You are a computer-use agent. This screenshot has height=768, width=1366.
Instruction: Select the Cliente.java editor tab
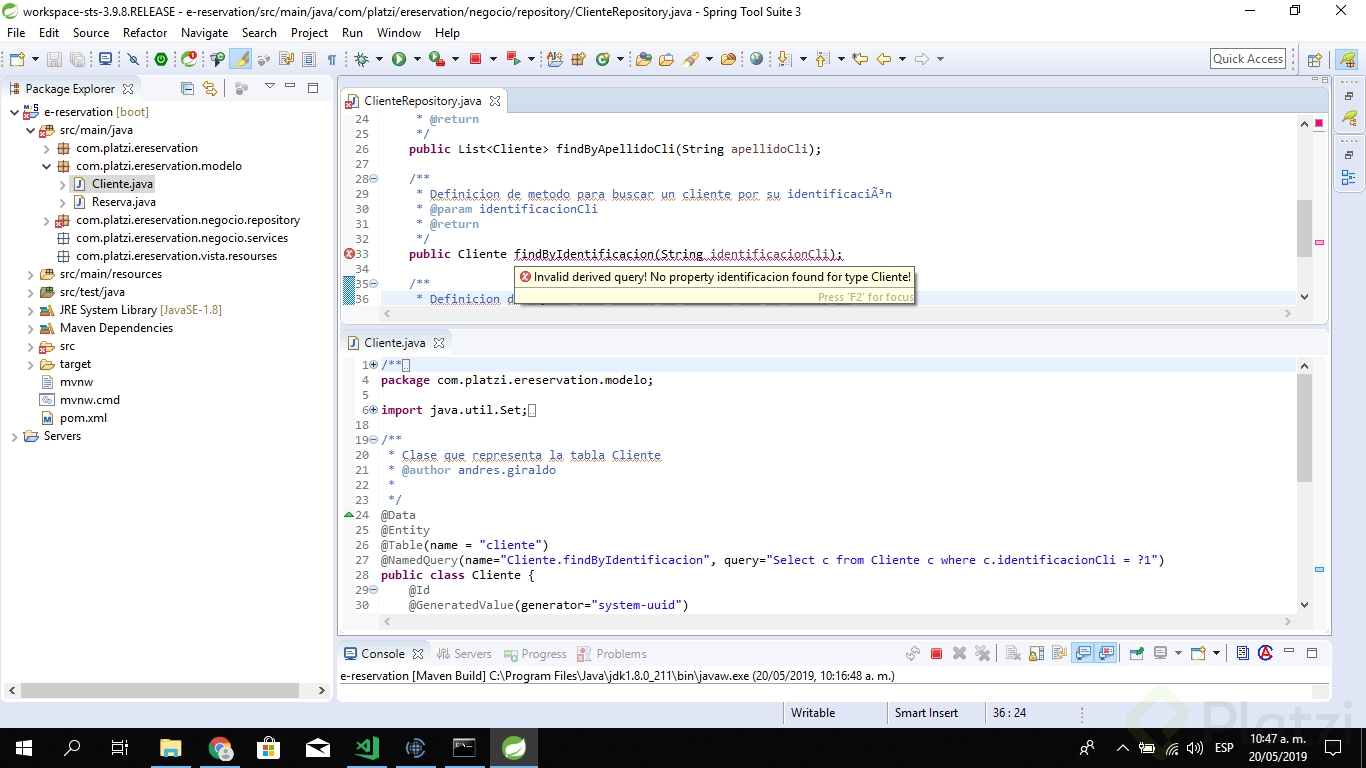coord(394,342)
